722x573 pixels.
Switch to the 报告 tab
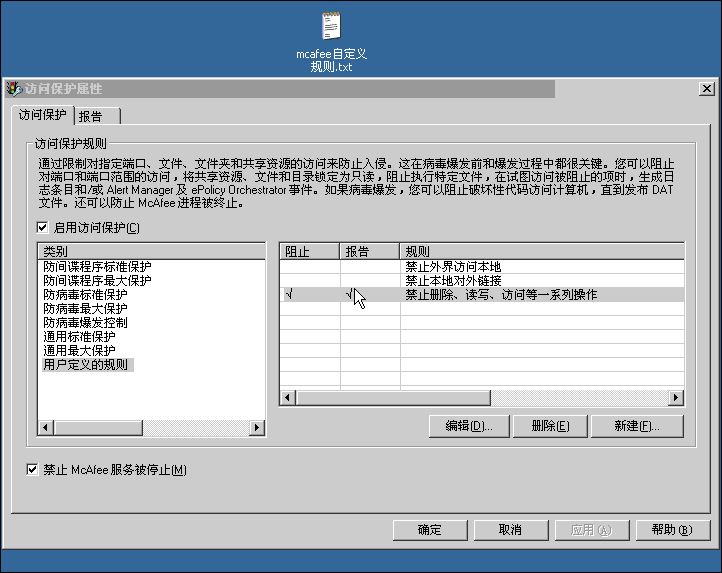97,116
